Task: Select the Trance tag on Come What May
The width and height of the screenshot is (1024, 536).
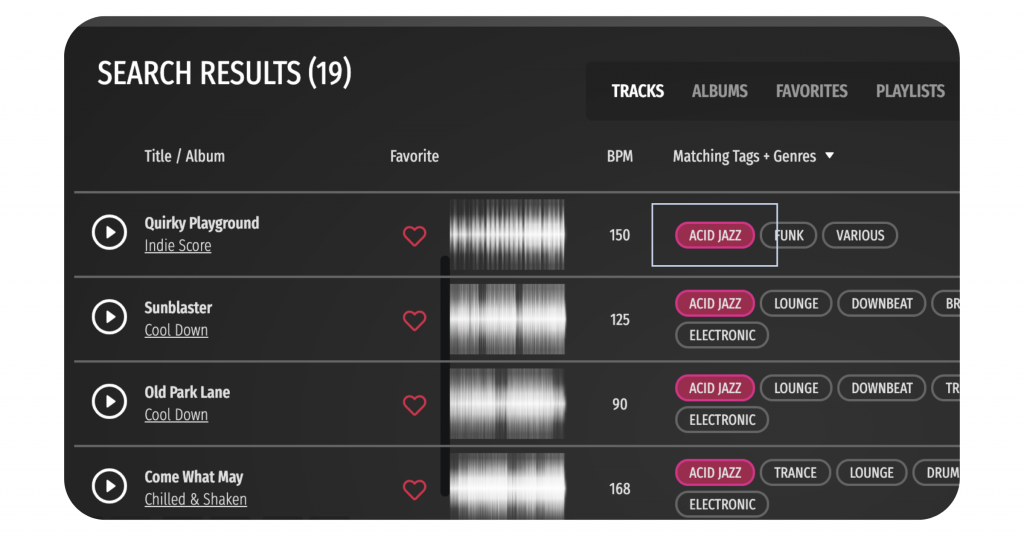Action: point(795,473)
